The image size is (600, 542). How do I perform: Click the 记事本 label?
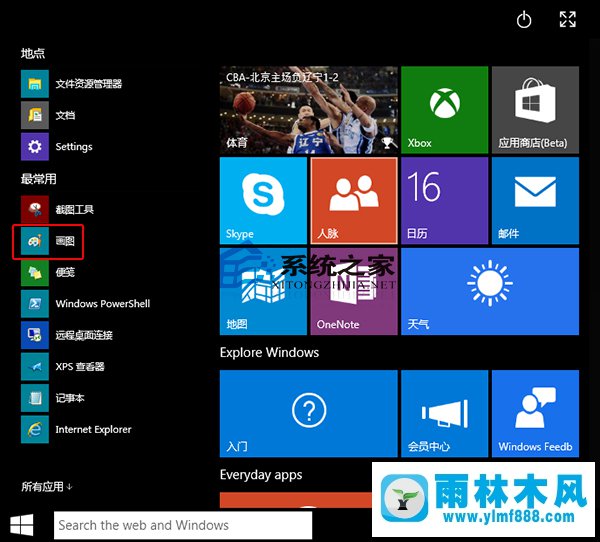[70, 398]
